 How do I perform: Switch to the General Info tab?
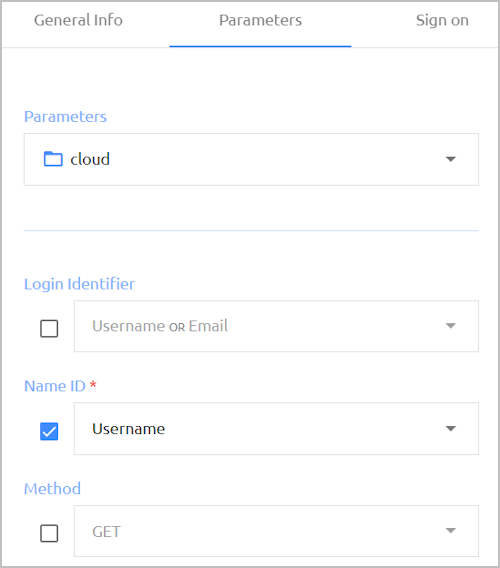(x=78, y=20)
